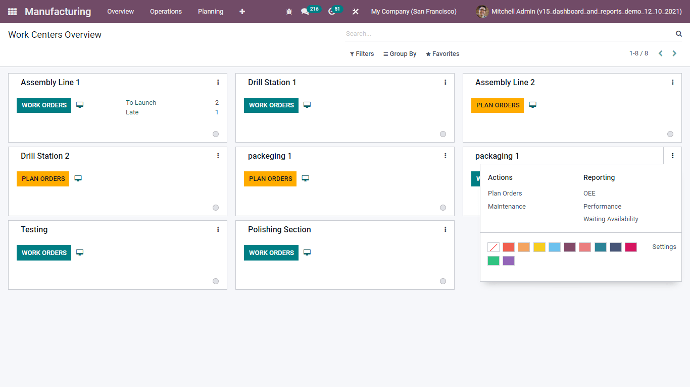Go to previous page arrow
Image resolution: width=690 pixels, height=387 pixels.
point(661,53)
